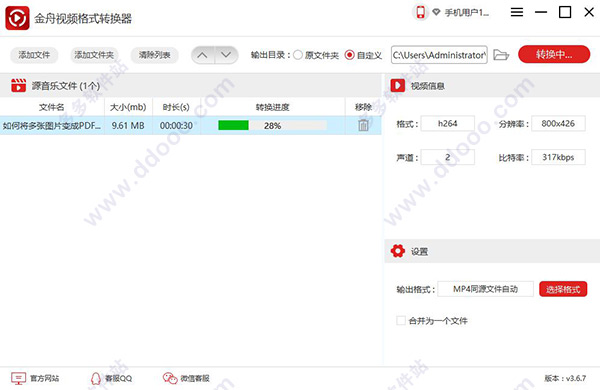Viewport: 600px width, 390px height.
Task: Select file row 如何将多张图片变成PDF...
Action: click(191, 126)
